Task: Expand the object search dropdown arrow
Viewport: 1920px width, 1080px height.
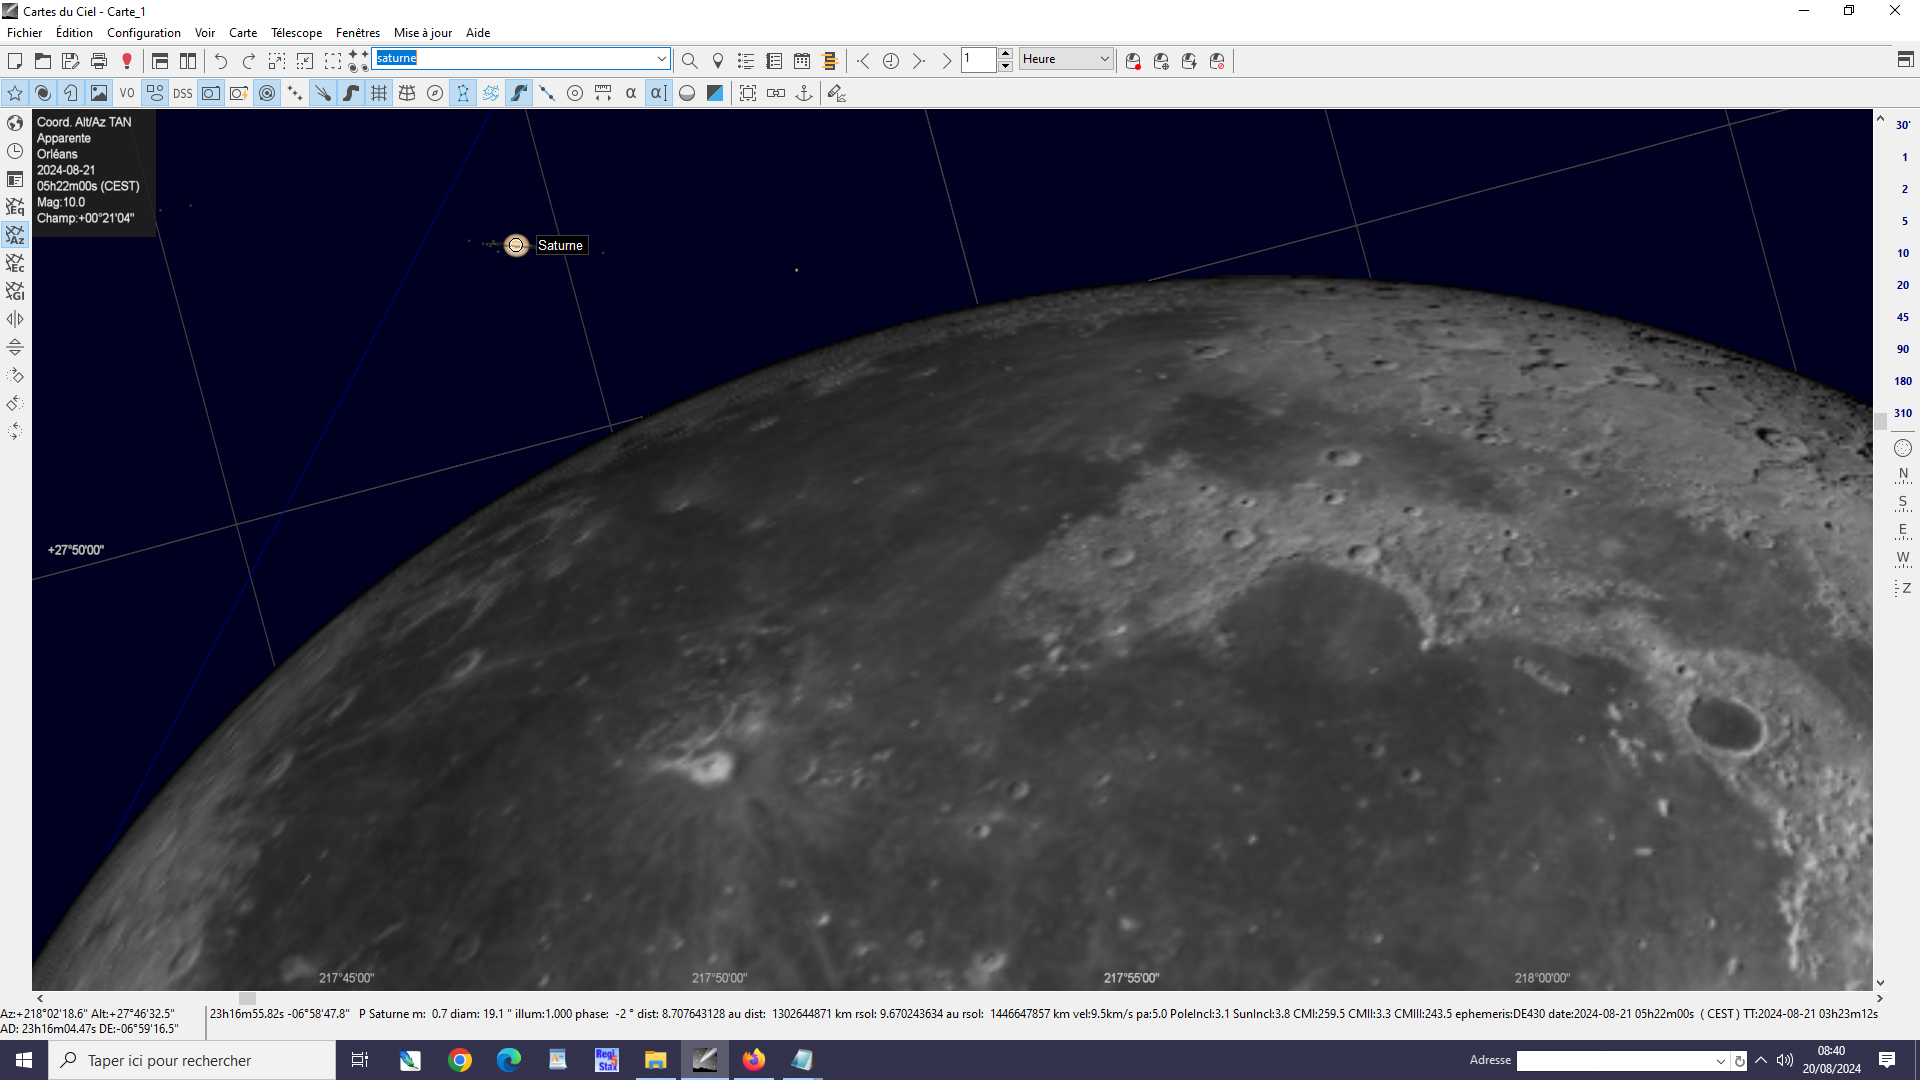Action: point(661,59)
